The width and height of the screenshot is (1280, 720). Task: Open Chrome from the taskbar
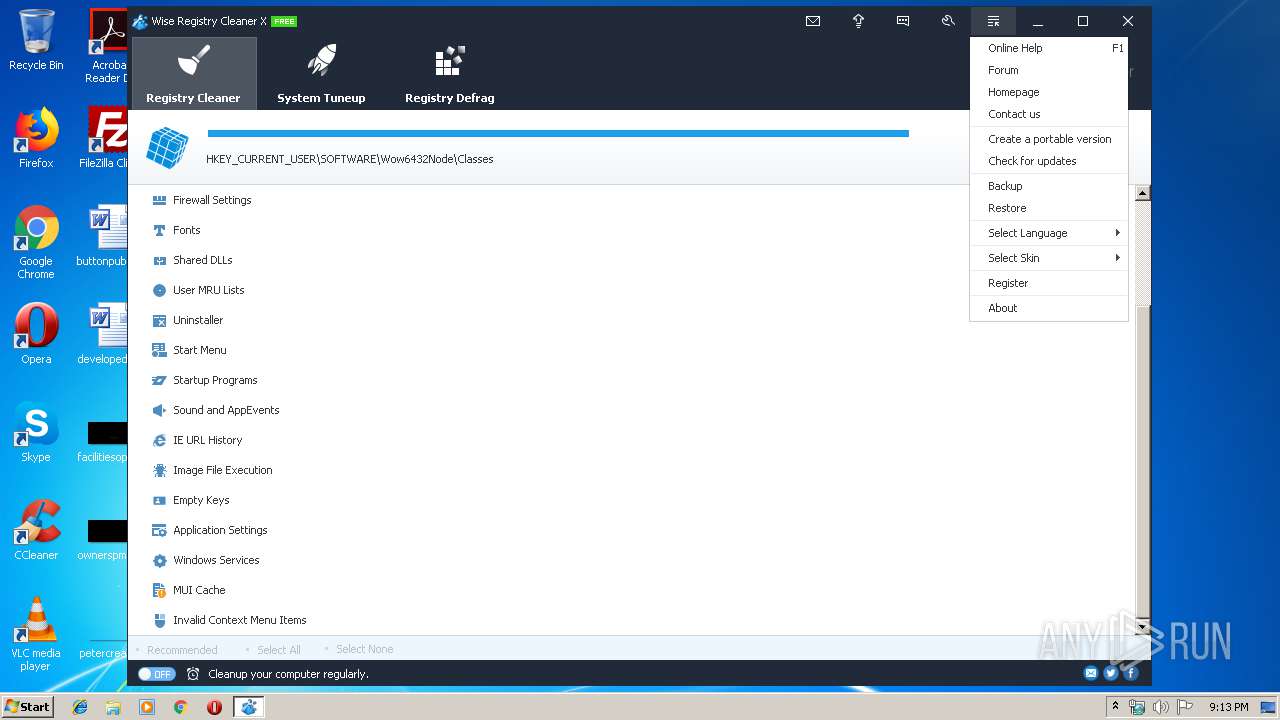click(x=180, y=707)
